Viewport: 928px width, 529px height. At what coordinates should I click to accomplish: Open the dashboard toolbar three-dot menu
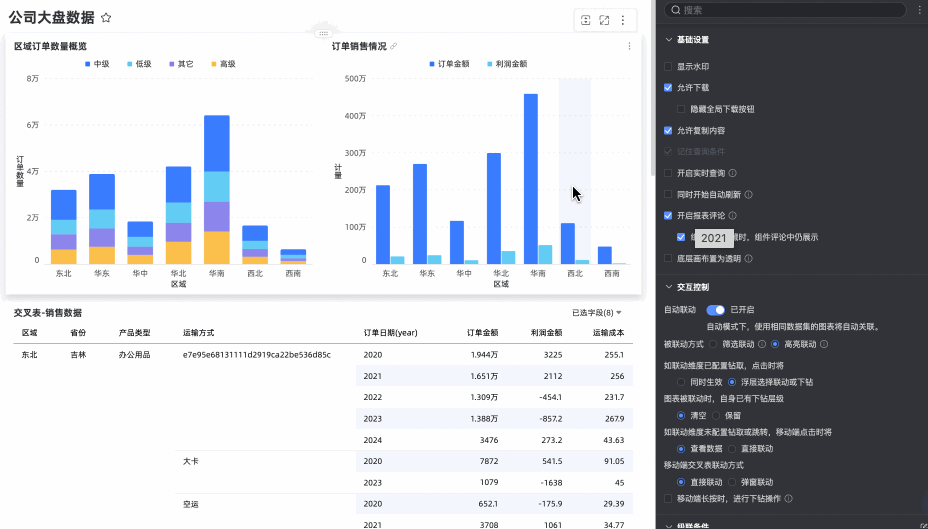pos(623,20)
